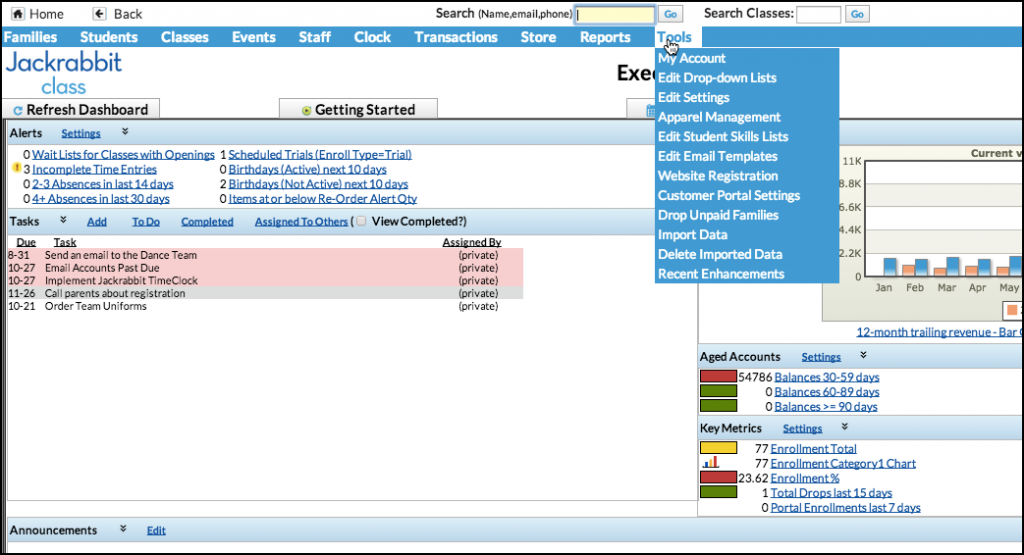Select Delete Imported Data menu item
This screenshot has height=555, width=1024.
[720, 254]
